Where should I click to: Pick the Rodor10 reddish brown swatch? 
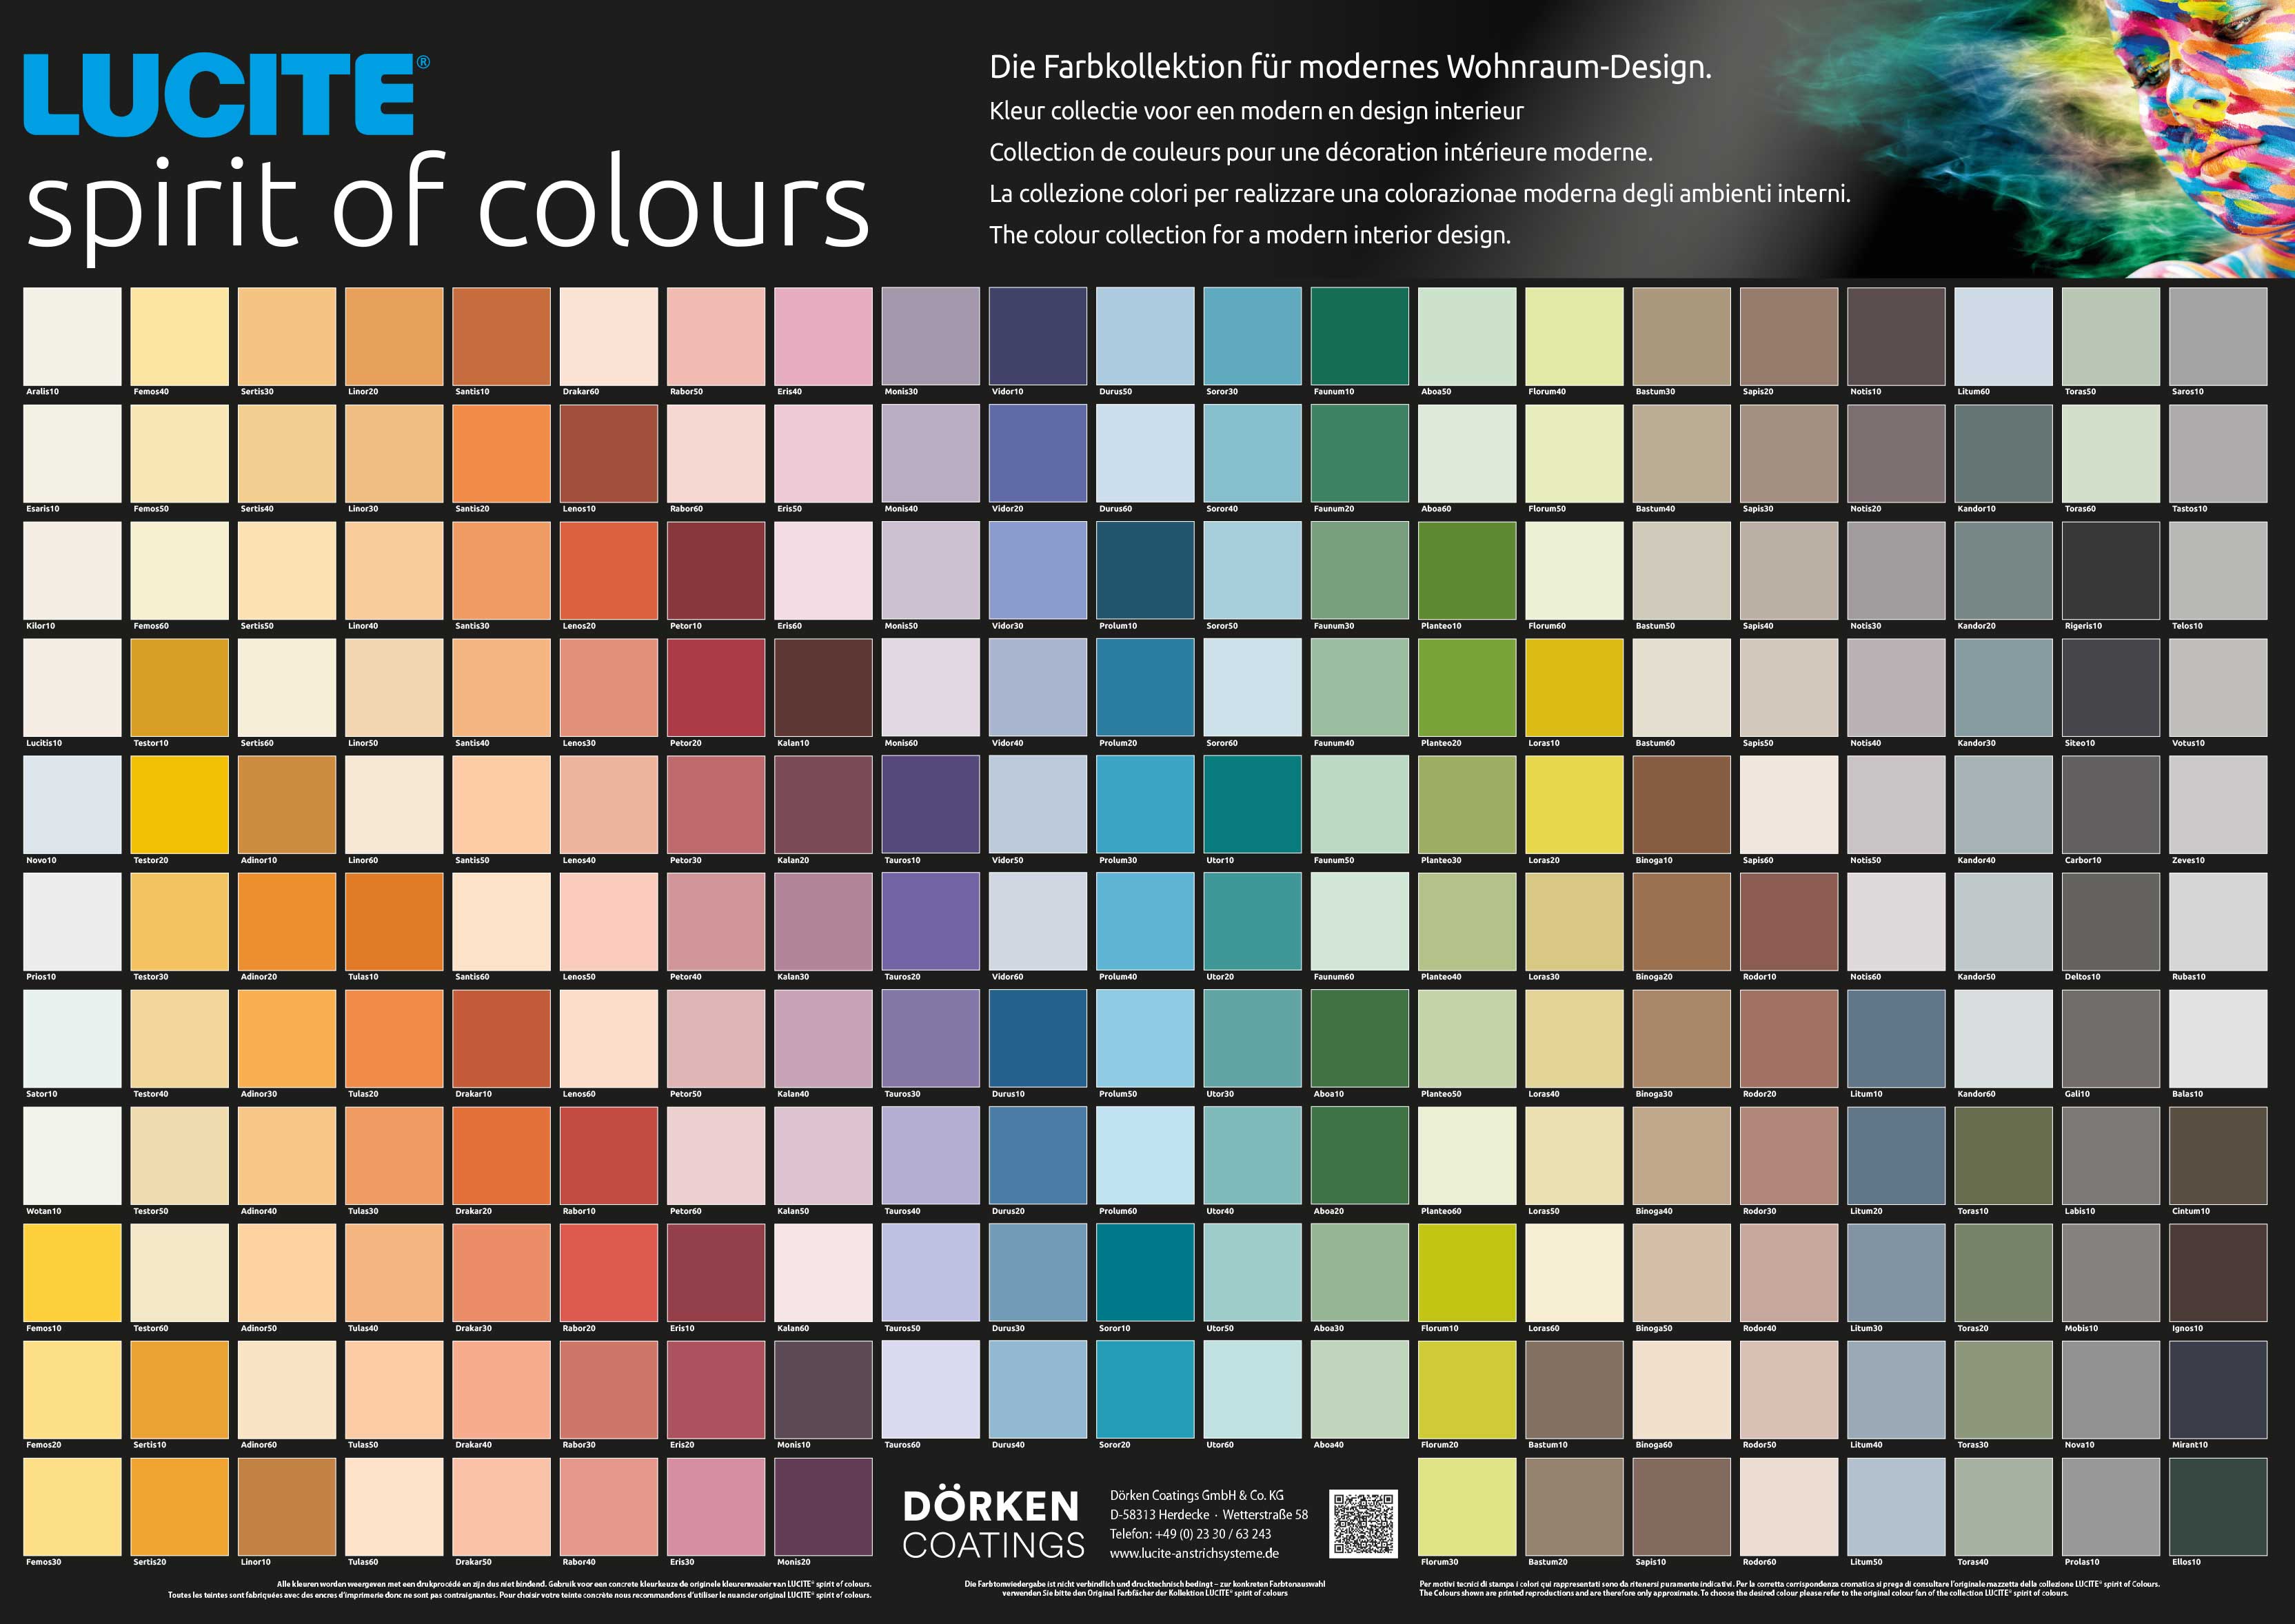pyautogui.click(x=1789, y=921)
